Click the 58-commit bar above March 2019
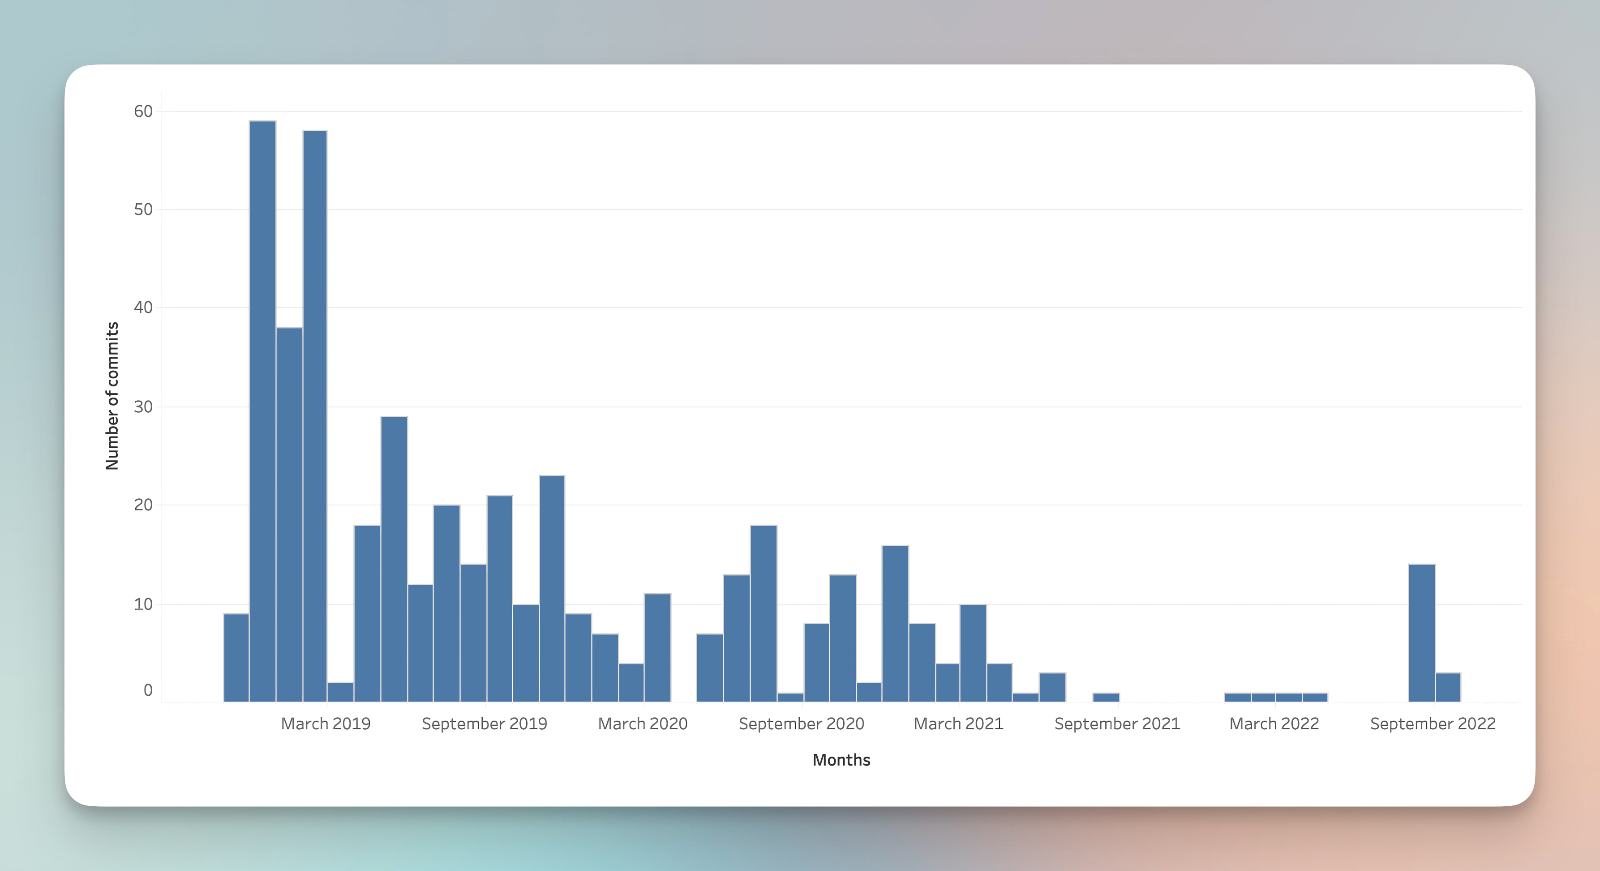Image resolution: width=1600 pixels, height=871 pixels. point(315,415)
